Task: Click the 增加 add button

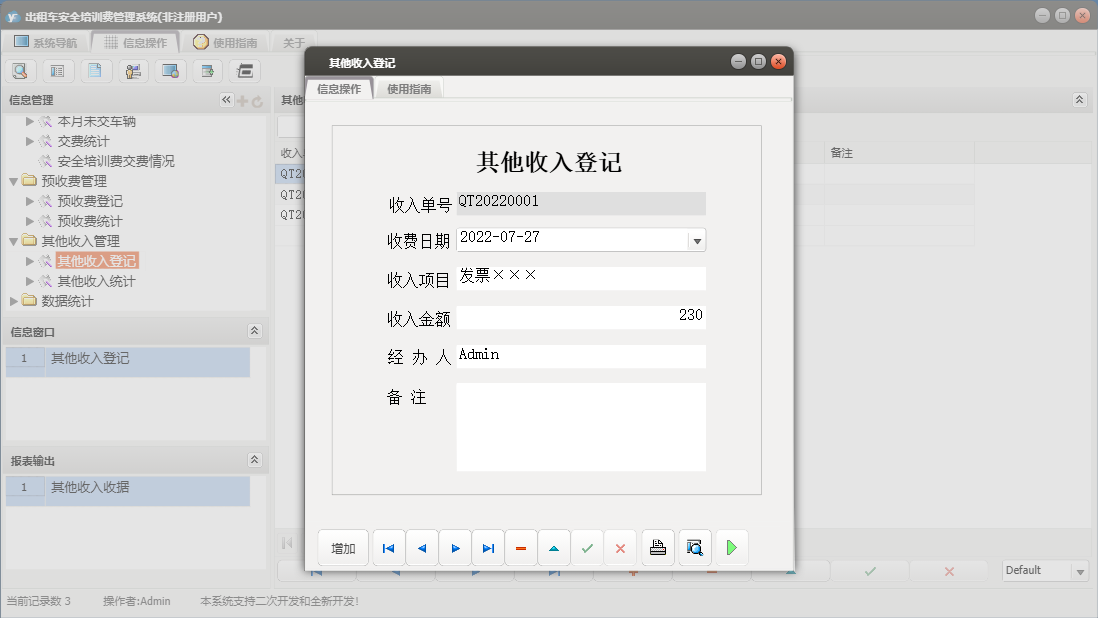Action: point(343,547)
